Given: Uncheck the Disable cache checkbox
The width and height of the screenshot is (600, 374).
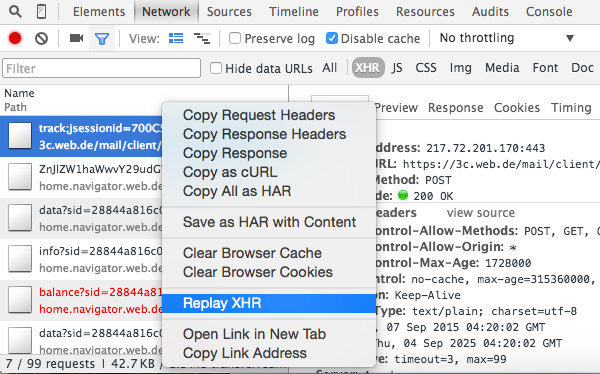Looking at the screenshot, I should 331,38.
